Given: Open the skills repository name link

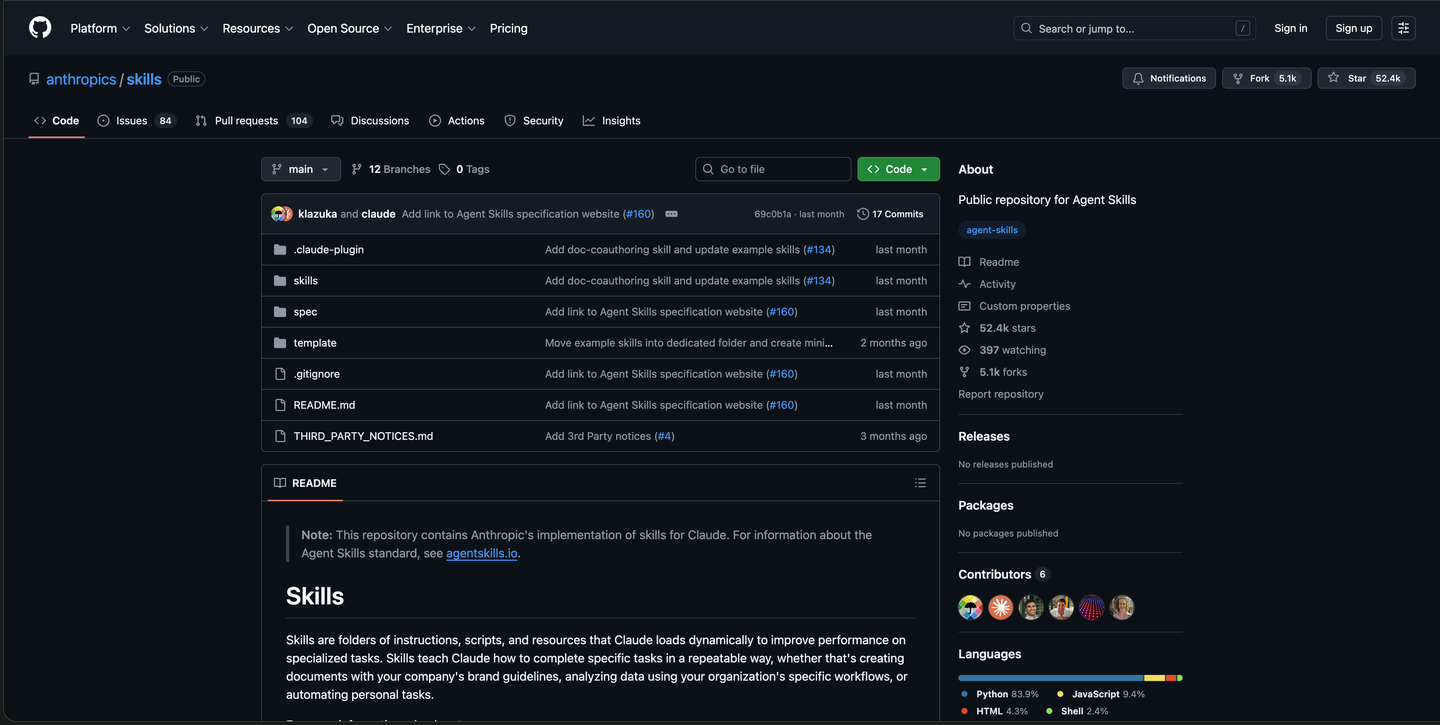Looking at the screenshot, I should [x=144, y=79].
